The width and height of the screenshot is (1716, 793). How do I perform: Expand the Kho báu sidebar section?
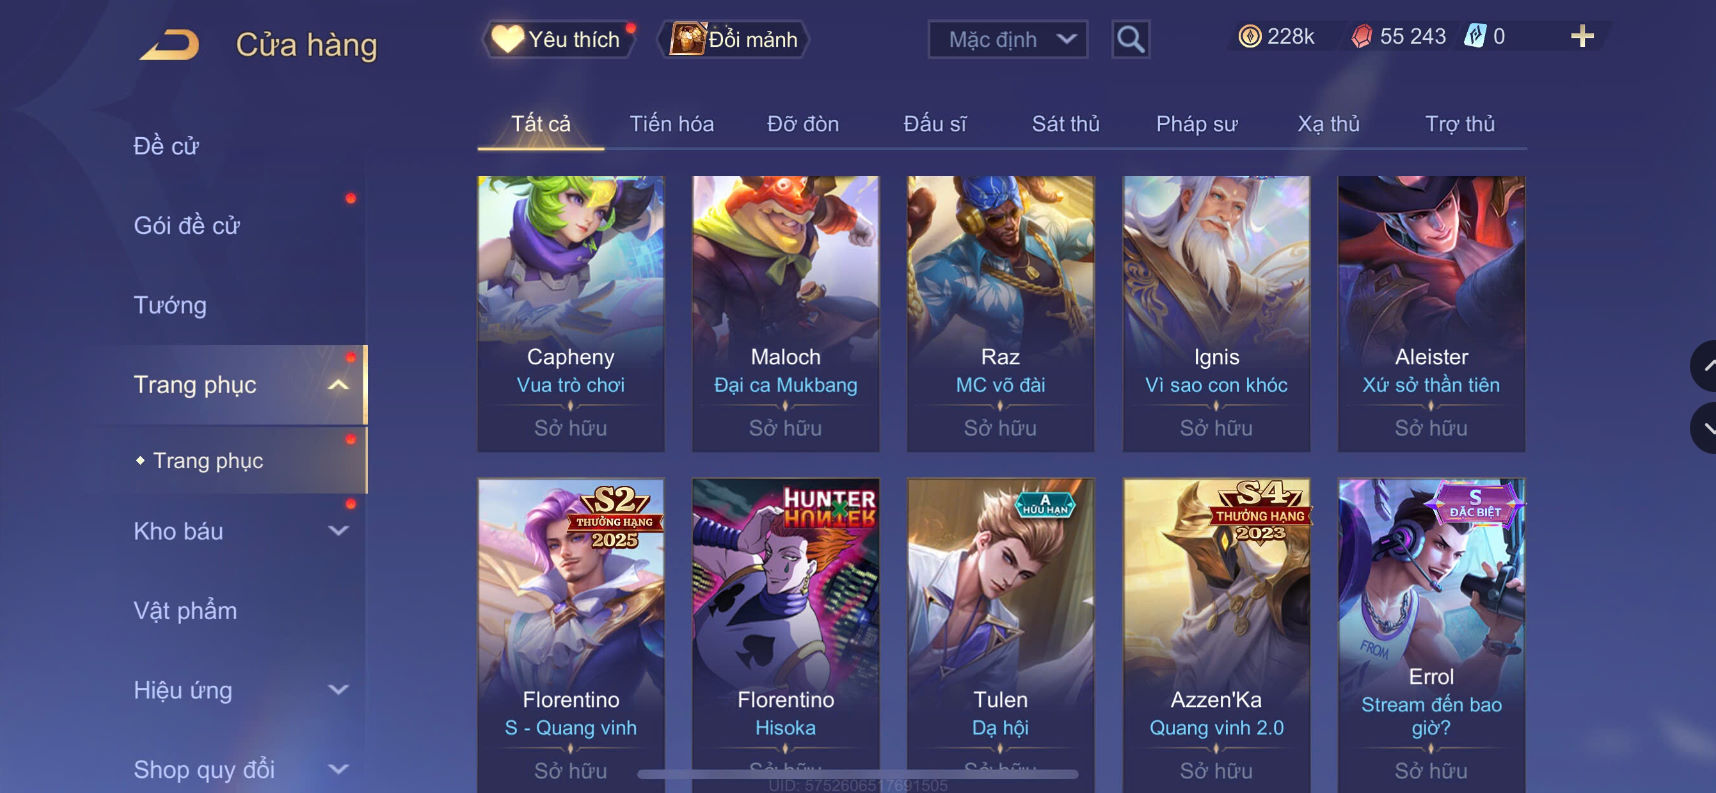[x=338, y=531]
